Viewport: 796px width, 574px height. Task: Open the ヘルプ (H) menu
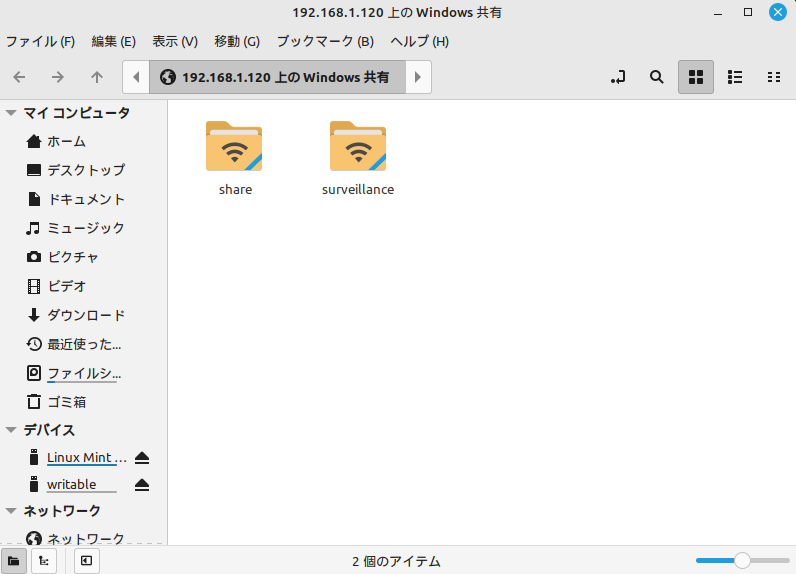[420, 42]
